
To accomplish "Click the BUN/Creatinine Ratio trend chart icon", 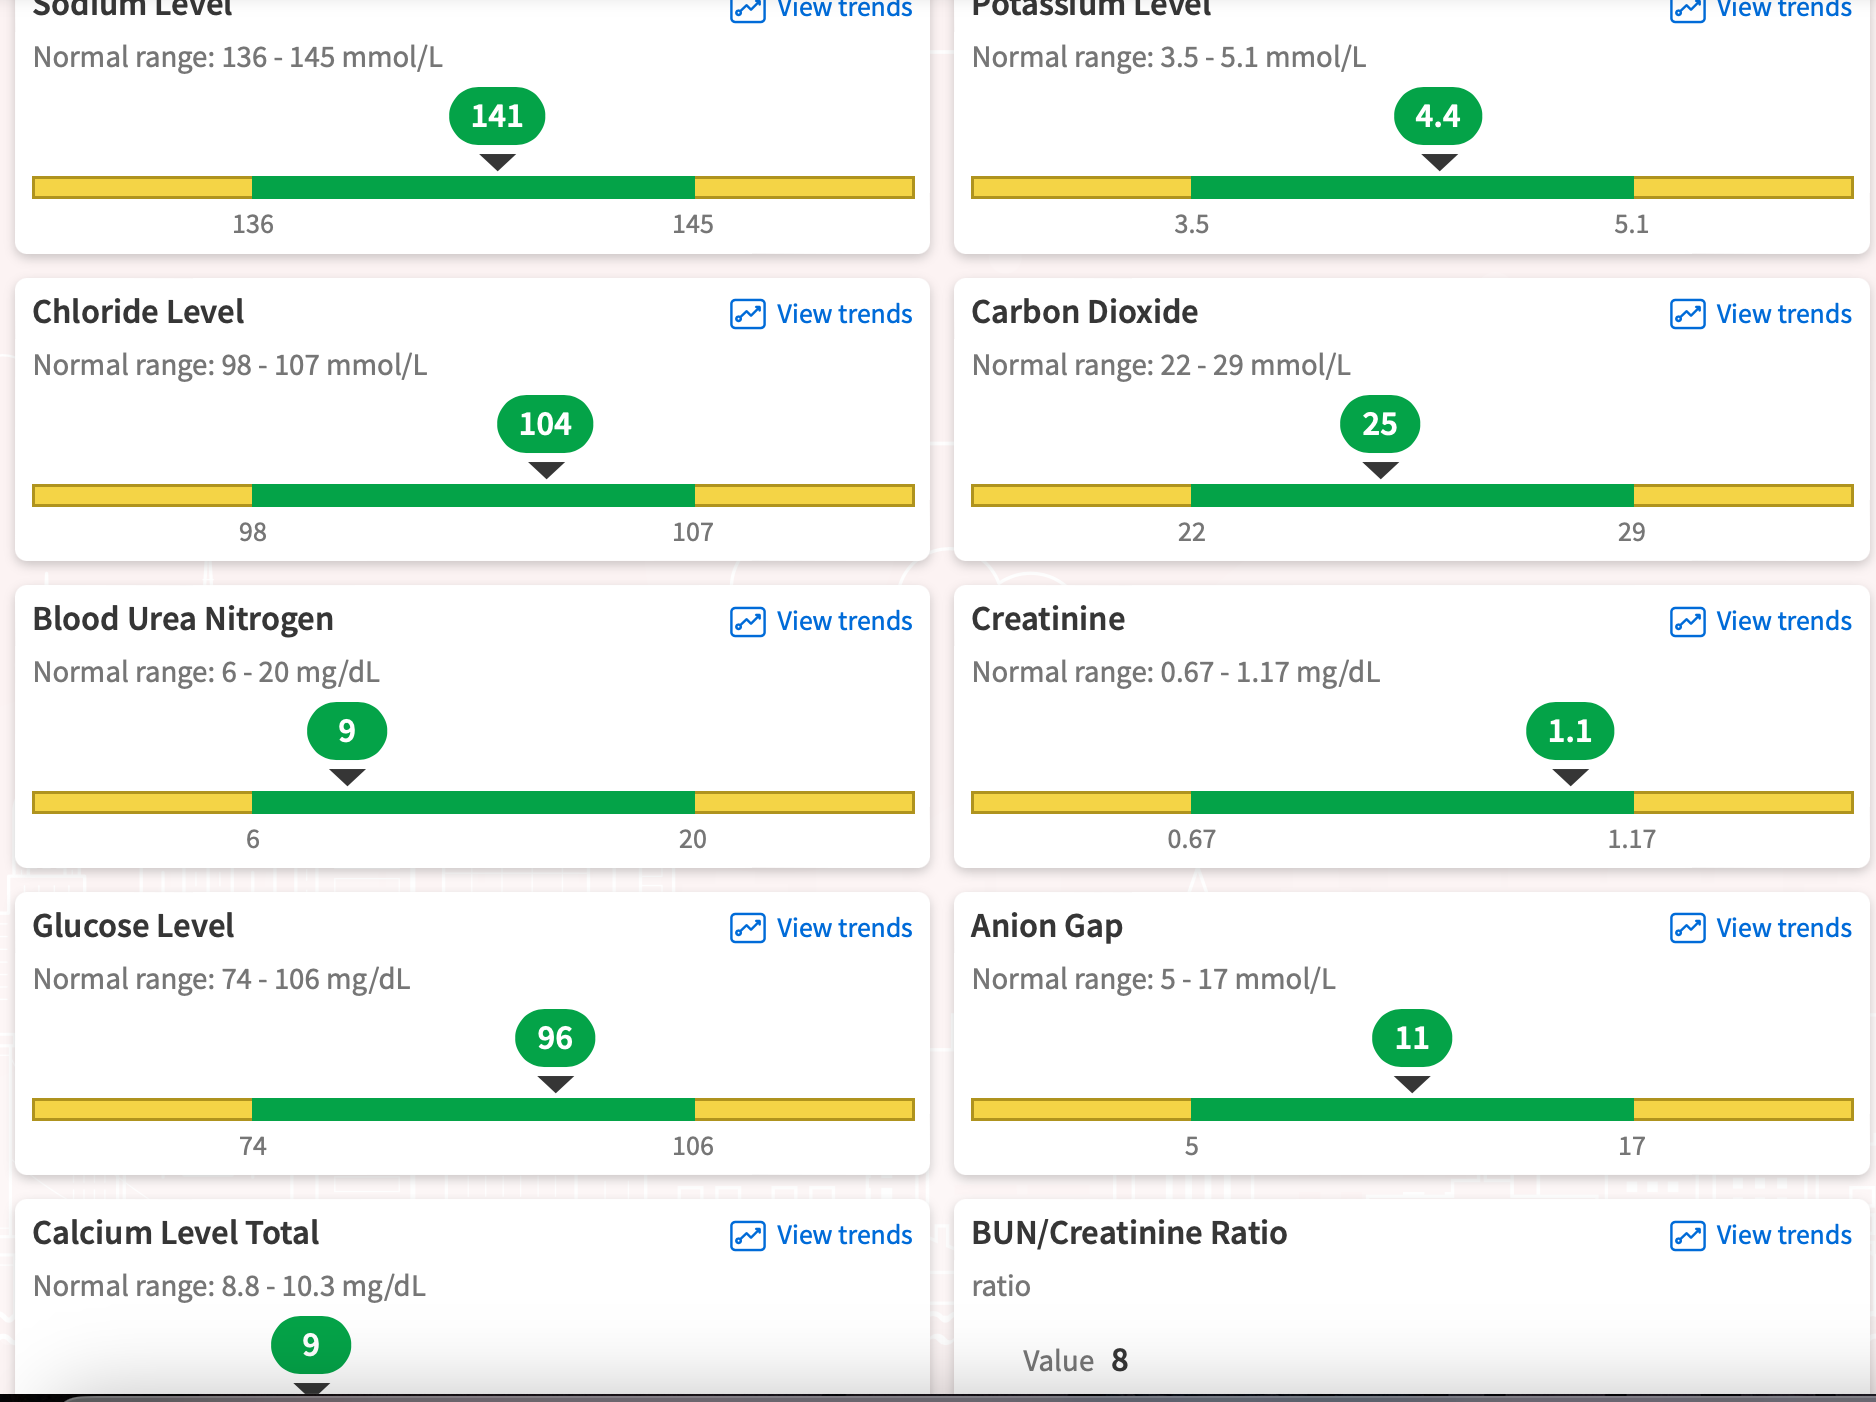I will coord(1687,1235).
